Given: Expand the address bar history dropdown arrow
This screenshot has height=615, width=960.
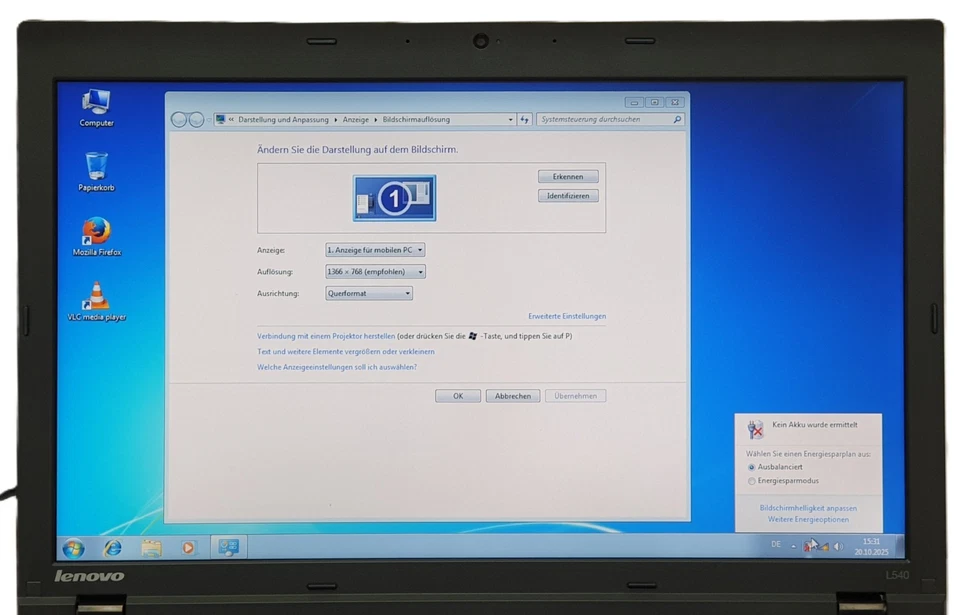Looking at the screenshot, I should (511, 119).
